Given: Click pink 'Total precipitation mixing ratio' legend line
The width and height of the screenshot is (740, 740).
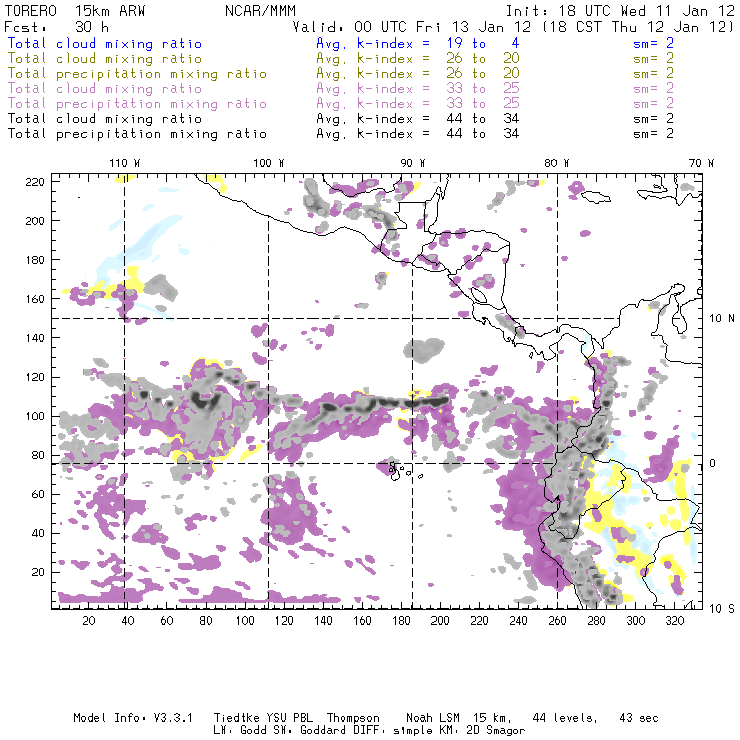Looking at the screenshot, I should [137, 104].
